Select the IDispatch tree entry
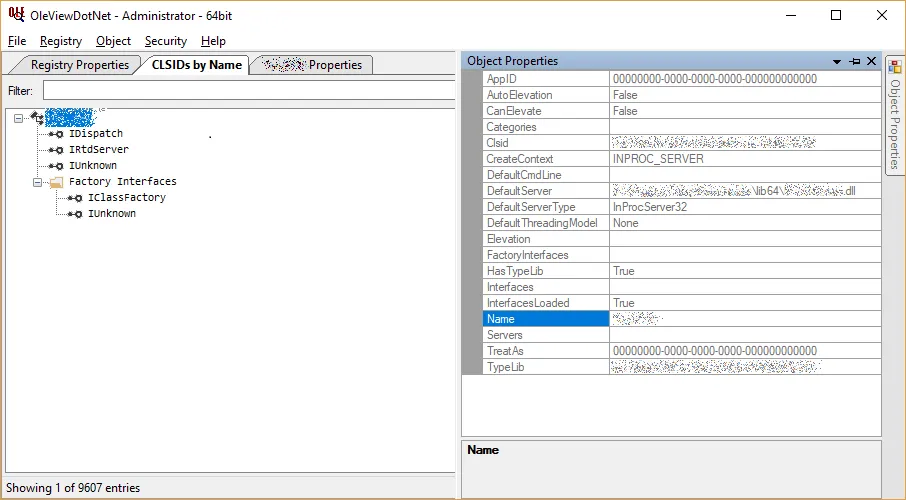This screenshot has width=906, height=500. click(x=96, y=134)
